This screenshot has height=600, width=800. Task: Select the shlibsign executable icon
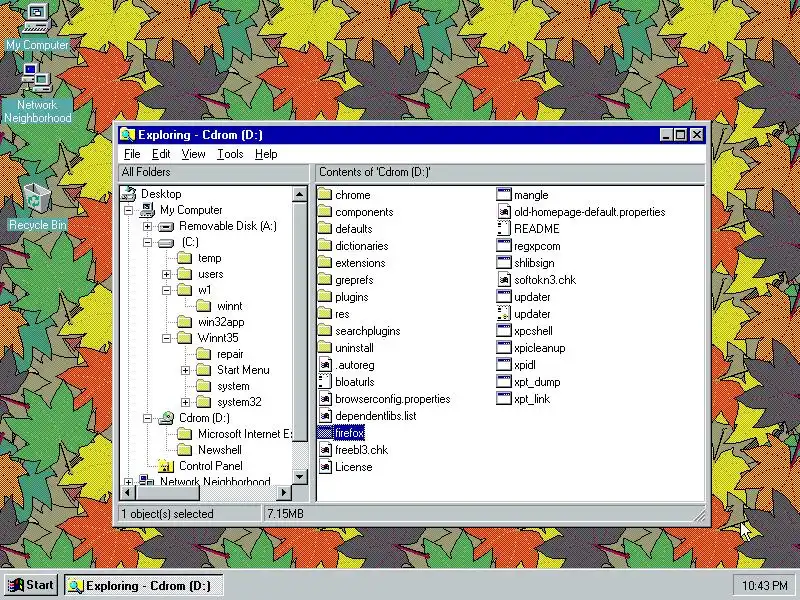click(x=504, y=263)
